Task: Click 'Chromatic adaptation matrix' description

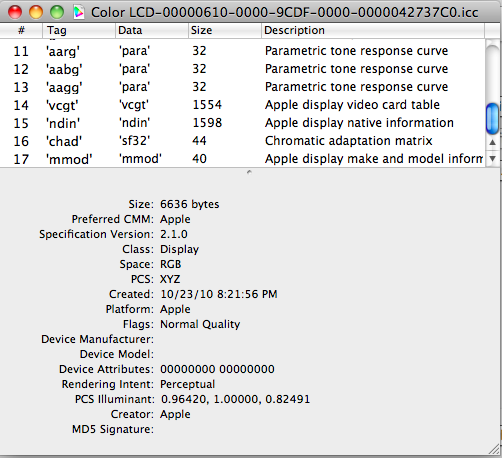Action: tap(349, 141)
